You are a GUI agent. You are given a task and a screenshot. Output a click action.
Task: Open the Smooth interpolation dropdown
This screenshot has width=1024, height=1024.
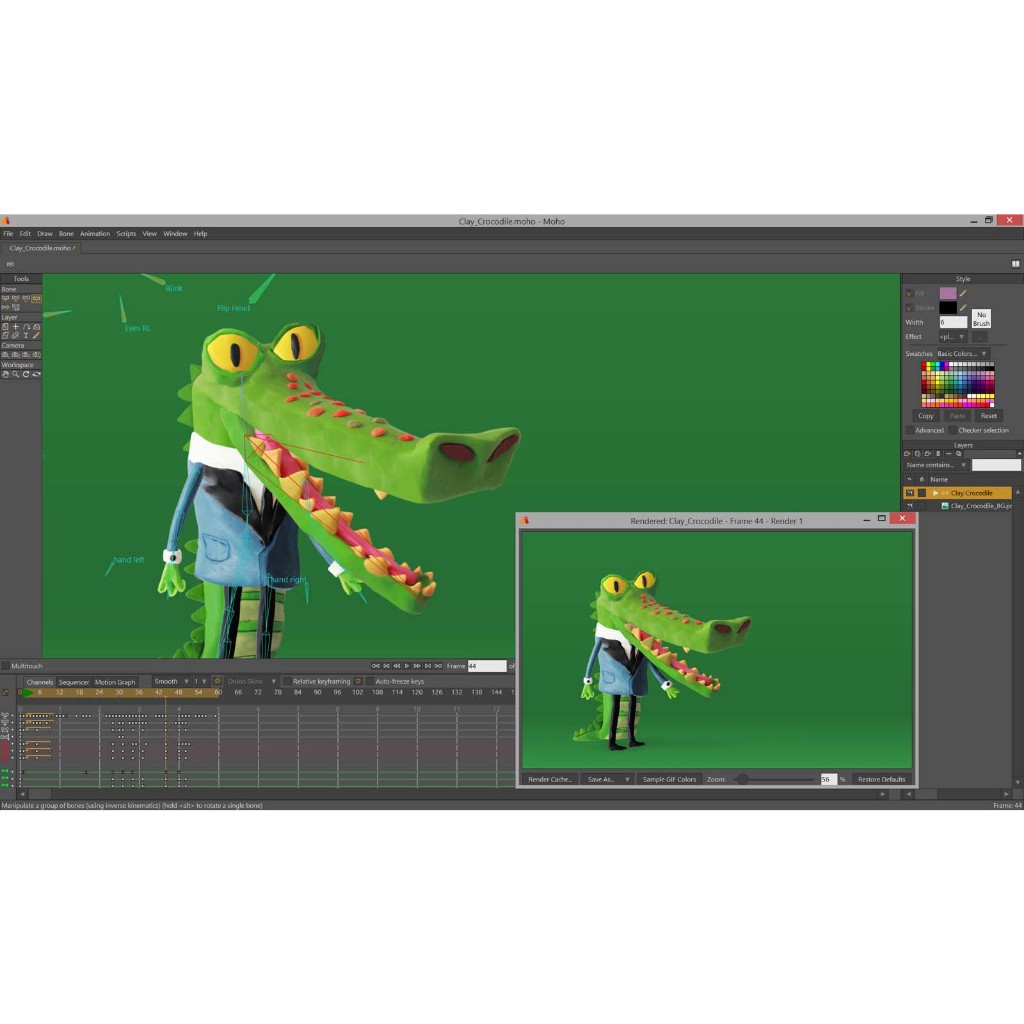(172, 682)
